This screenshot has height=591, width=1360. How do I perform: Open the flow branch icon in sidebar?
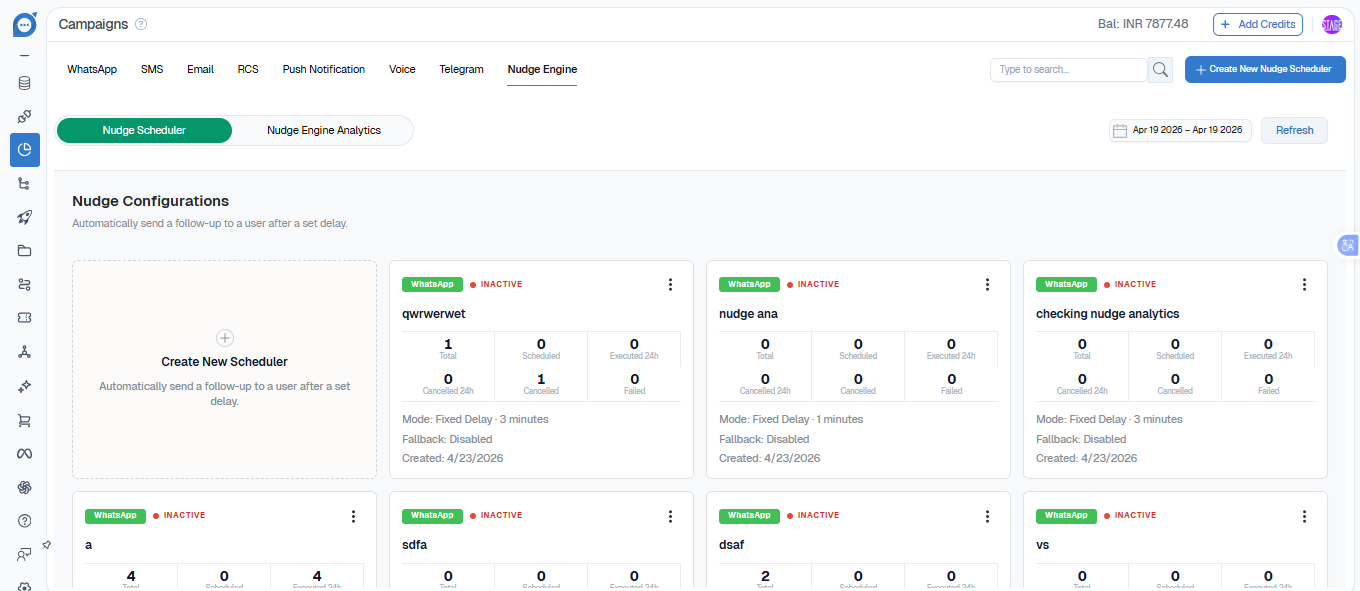(25, 184)
